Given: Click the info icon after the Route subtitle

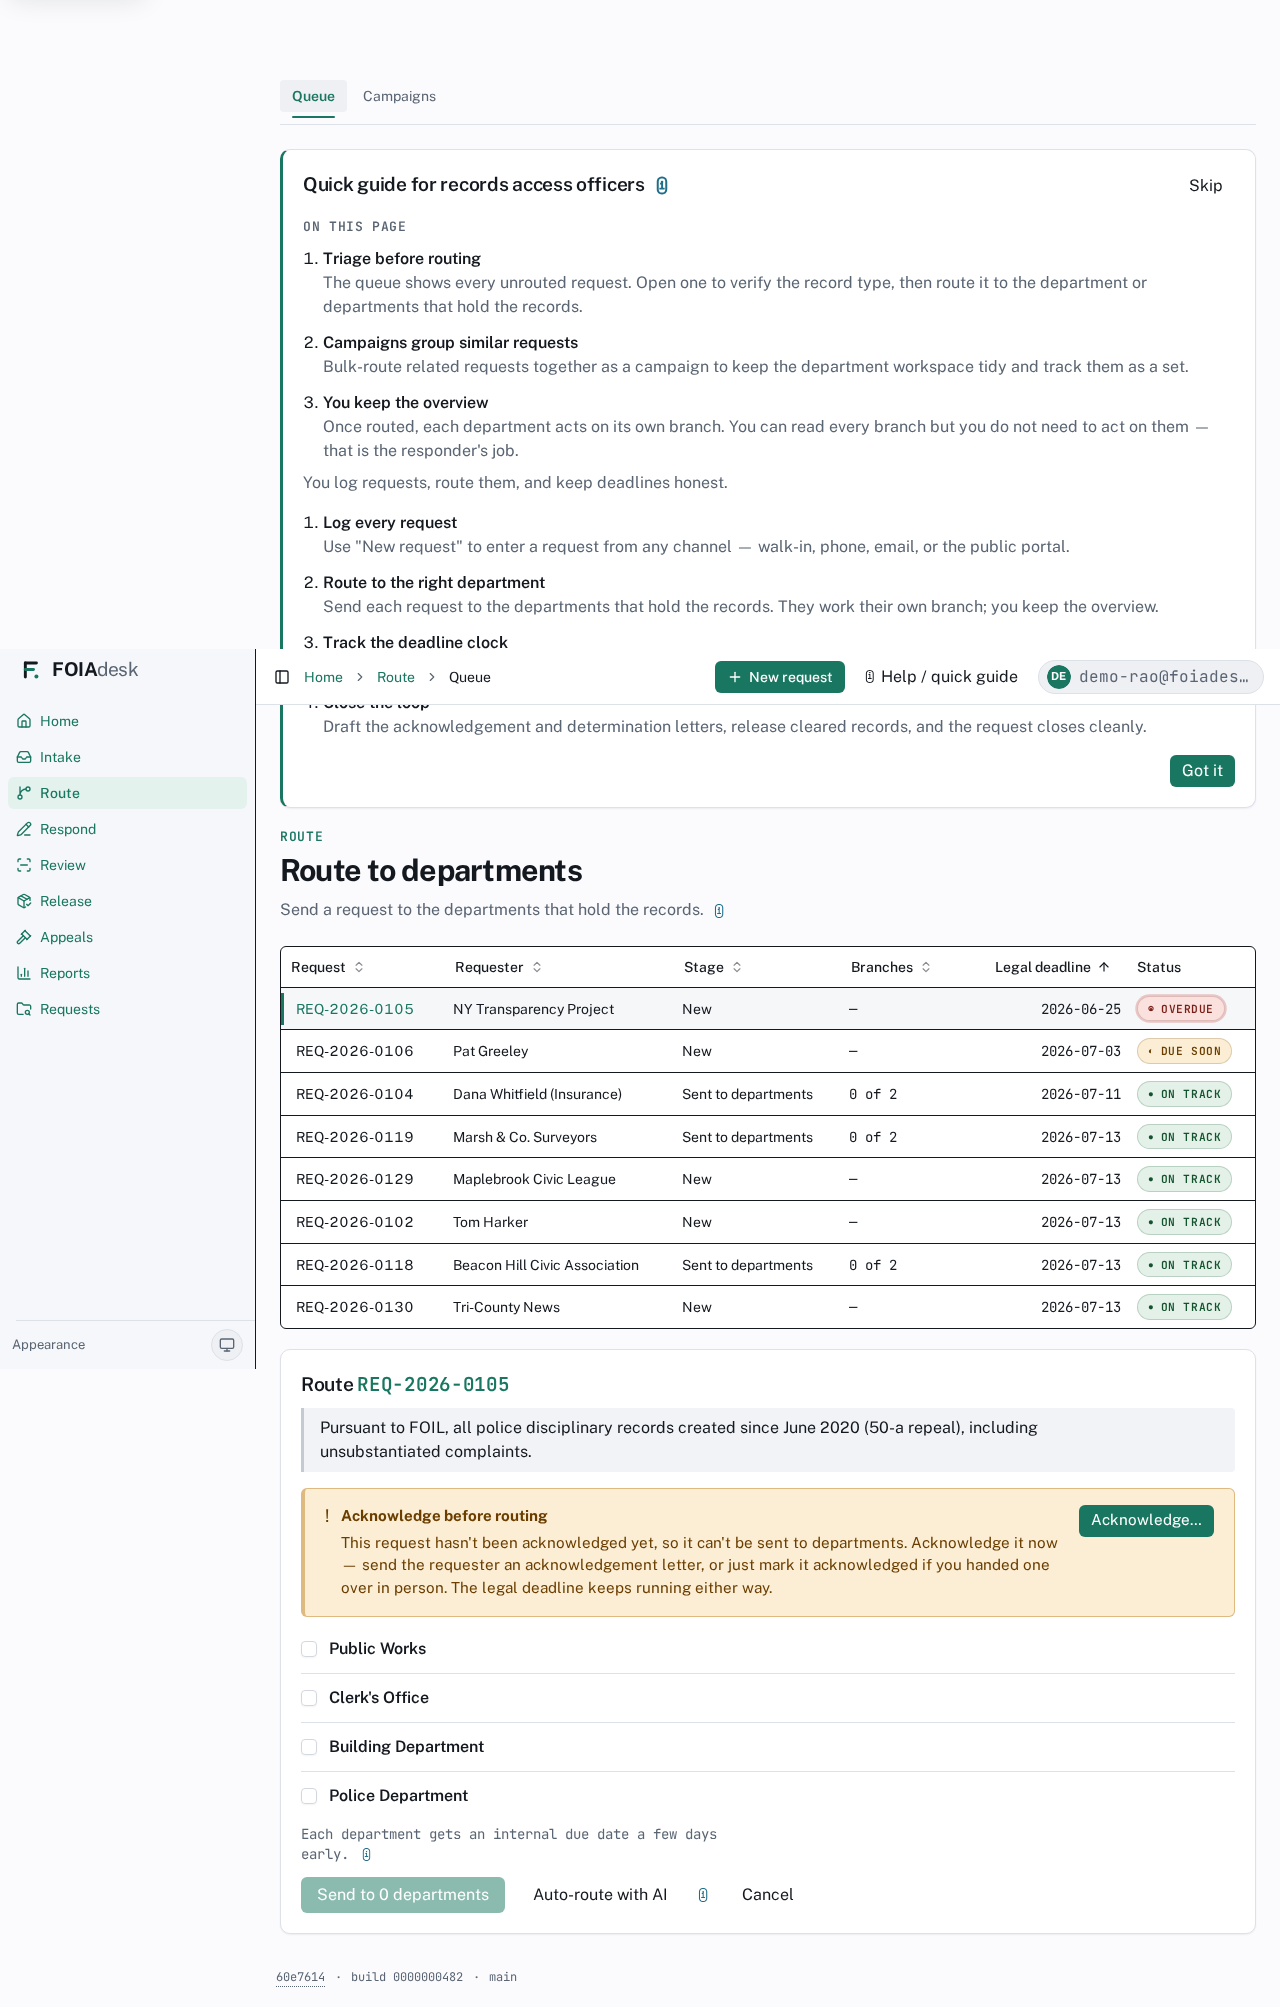Looking at the screenshot, I should (x=719, y=911).
